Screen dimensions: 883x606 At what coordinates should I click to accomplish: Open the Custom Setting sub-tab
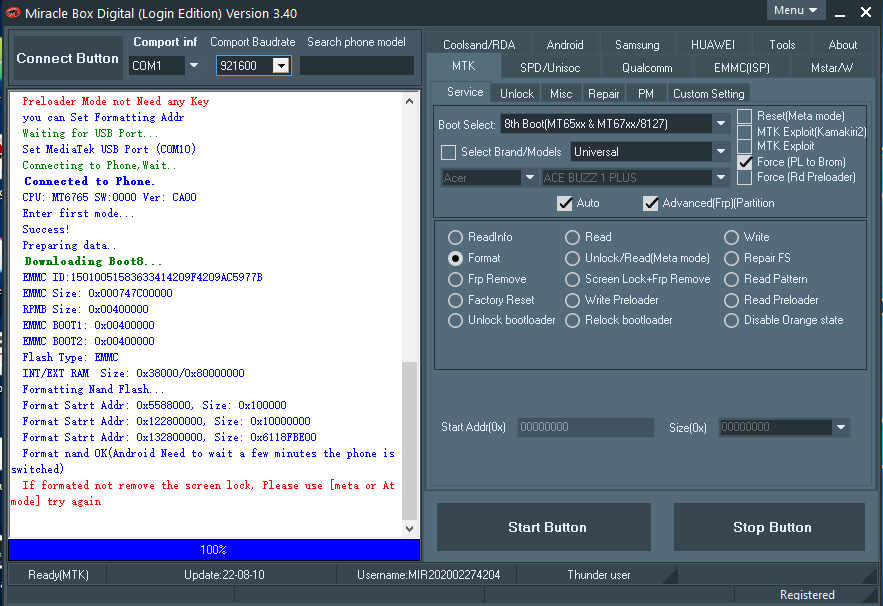[708, 93]
